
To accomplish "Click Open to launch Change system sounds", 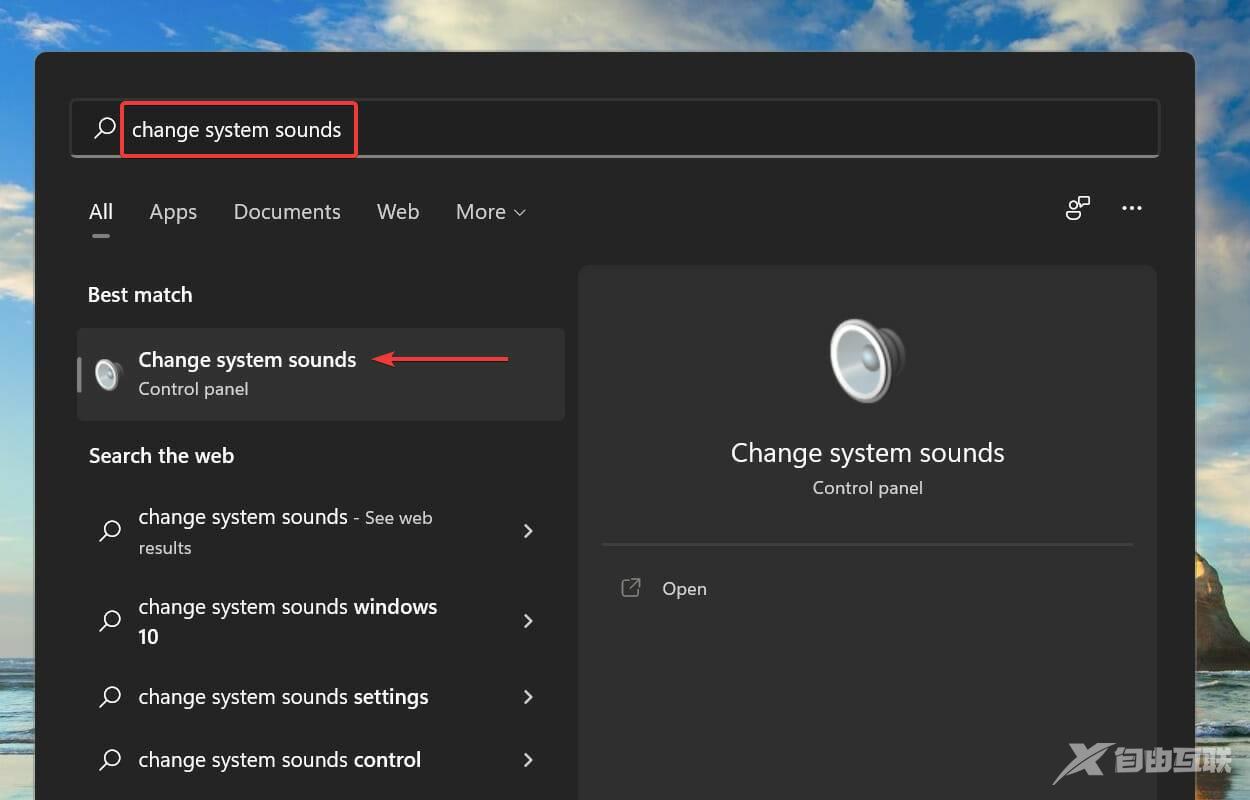I will pyautogui.click(x=684, y=588).
